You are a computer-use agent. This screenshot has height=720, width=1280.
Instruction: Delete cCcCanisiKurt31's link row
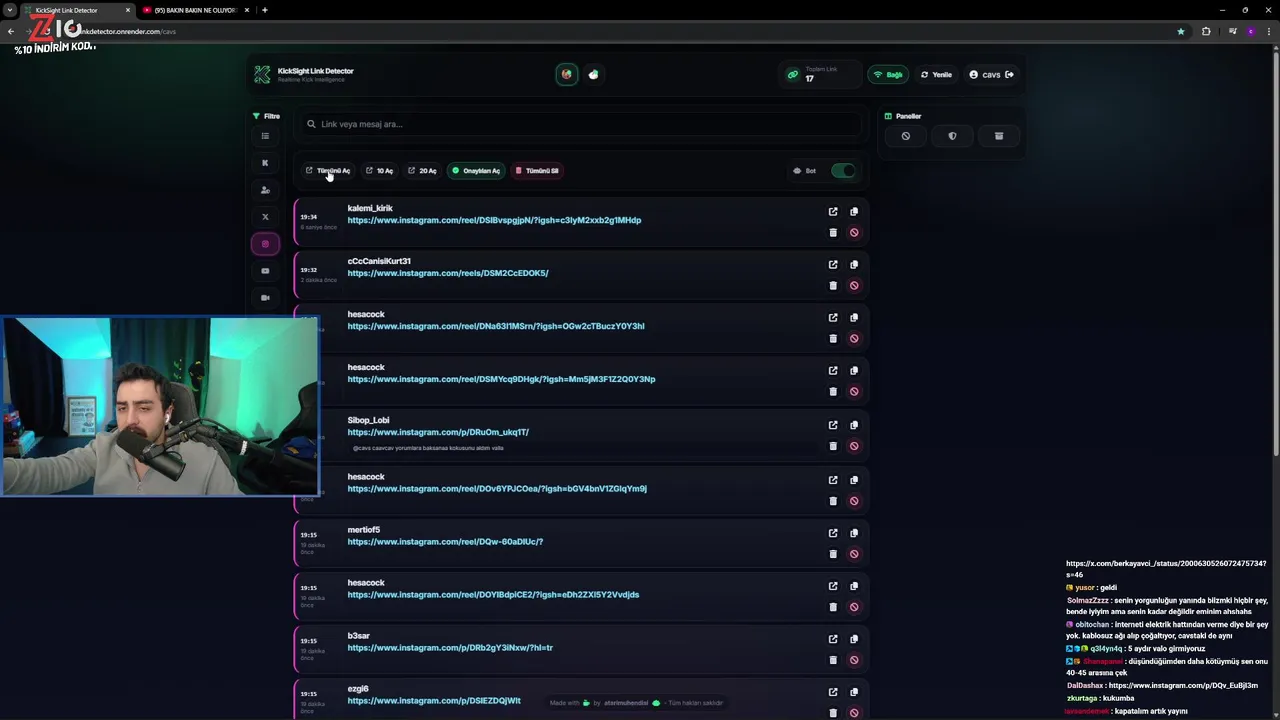tap(833, 286)
